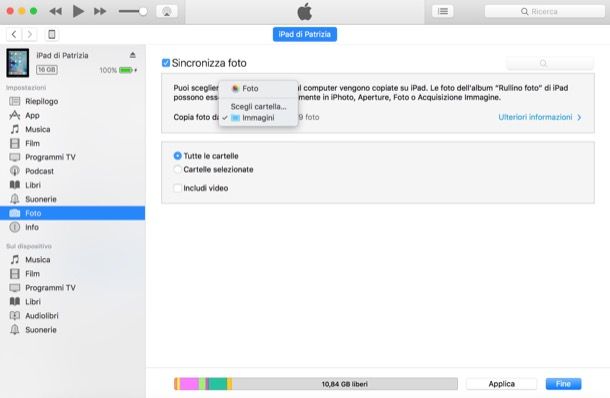Open Libri under Sul dispositivo
This screenshot has height=398, width=610.
point(72,302)
